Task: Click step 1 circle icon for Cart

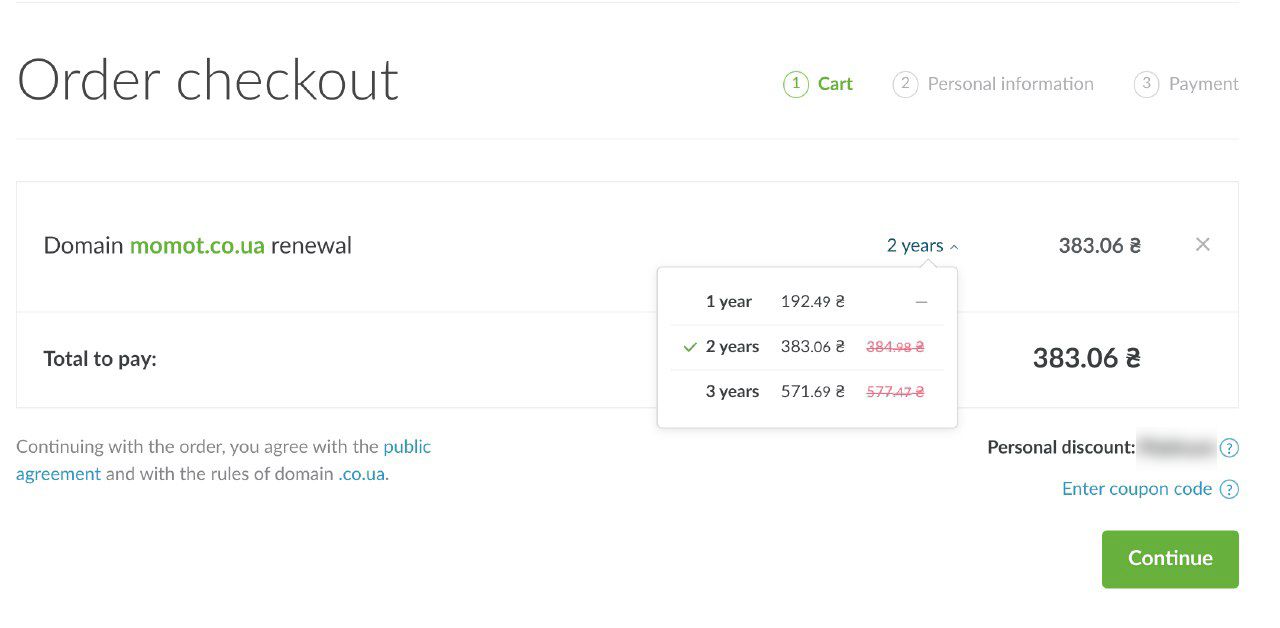Action: tap(795, 84)
